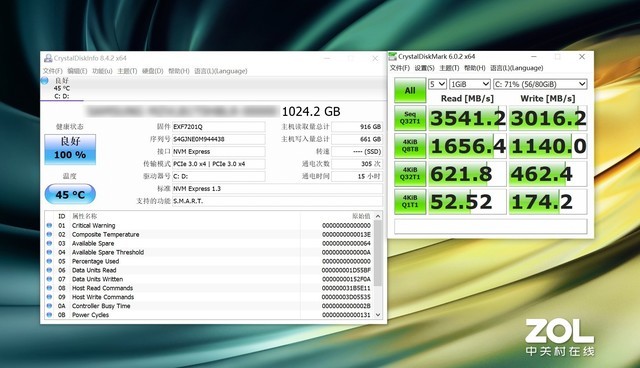Click the Seq read result 3541.2
This screenshot has width=640, height=368.
tap(467, 118)
